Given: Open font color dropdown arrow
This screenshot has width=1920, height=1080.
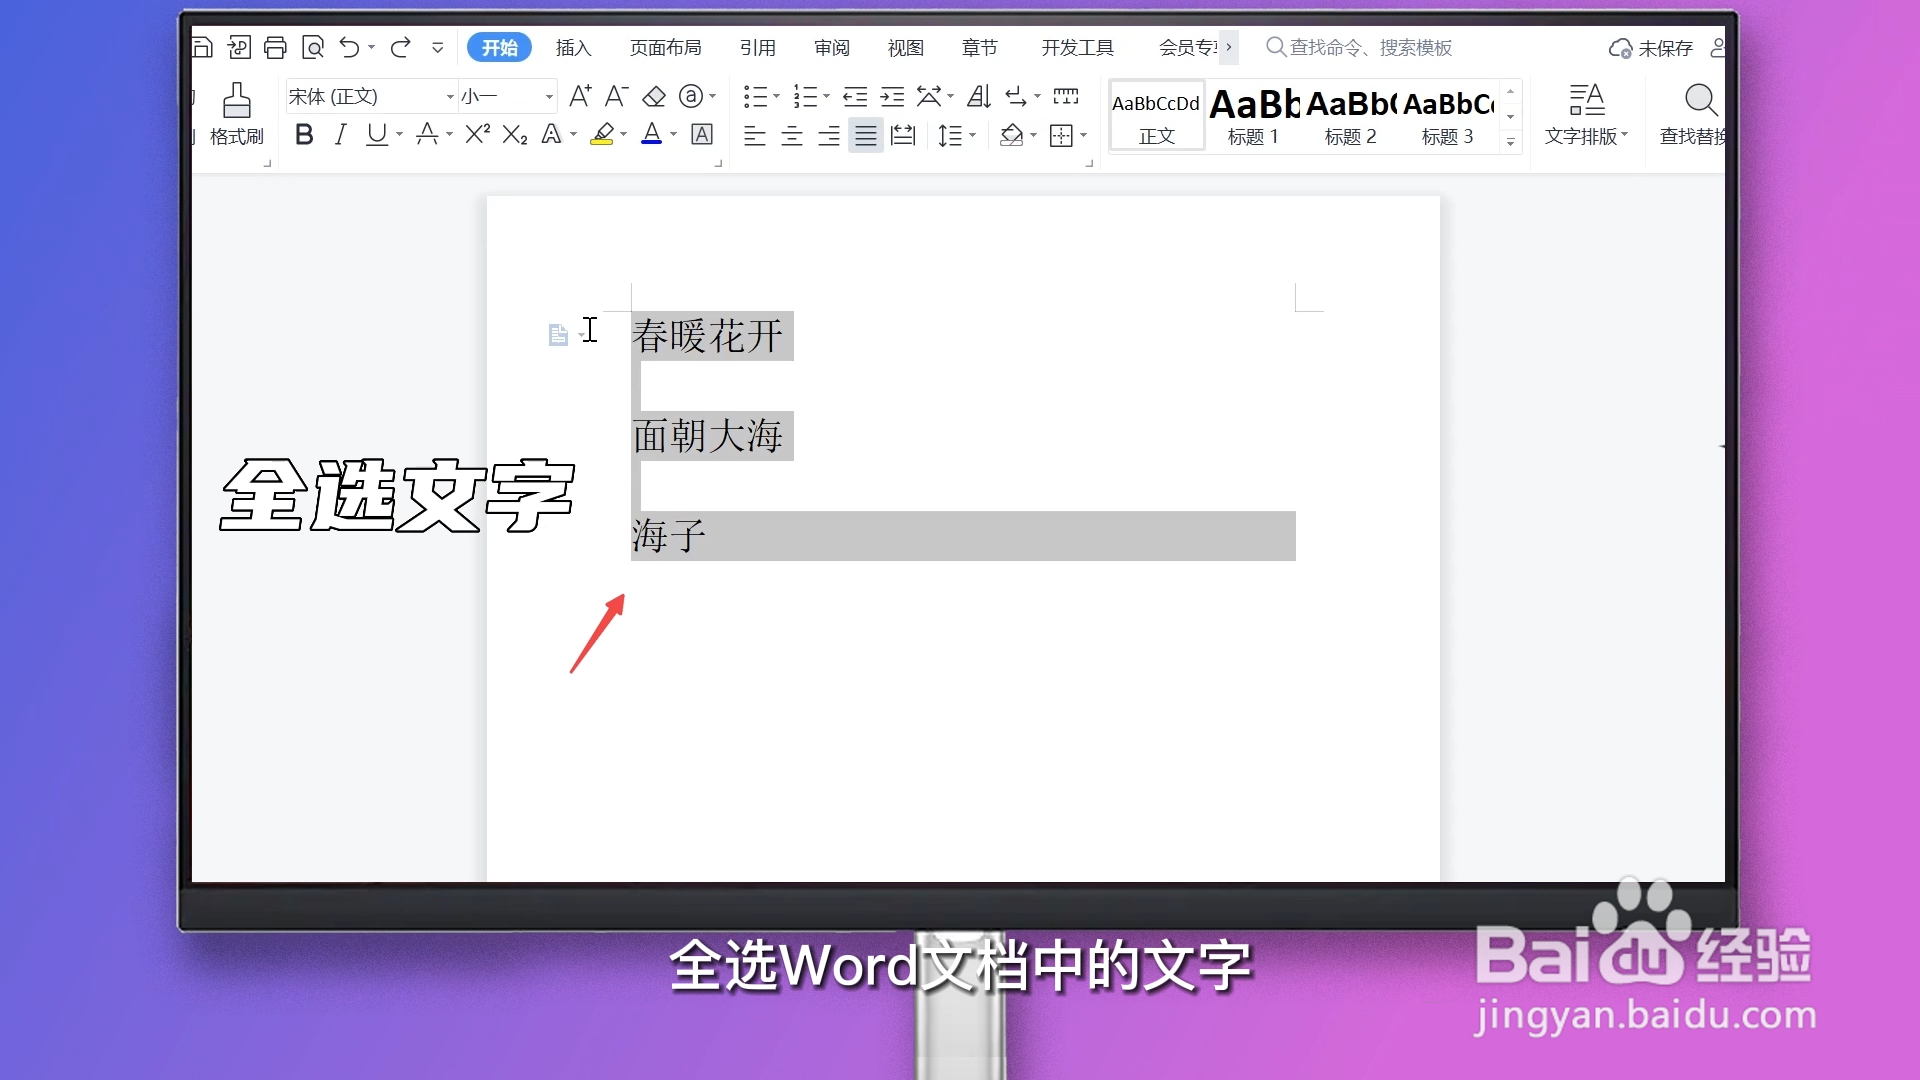Looking at the screenshot, I should tap(673, 134).
